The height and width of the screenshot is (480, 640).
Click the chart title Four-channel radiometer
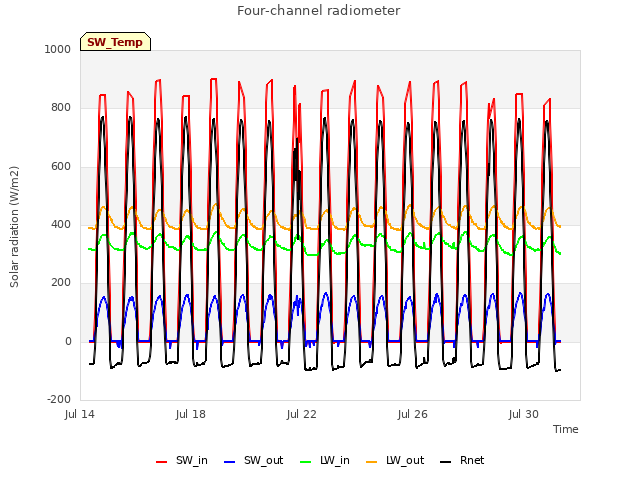(319, 11)
